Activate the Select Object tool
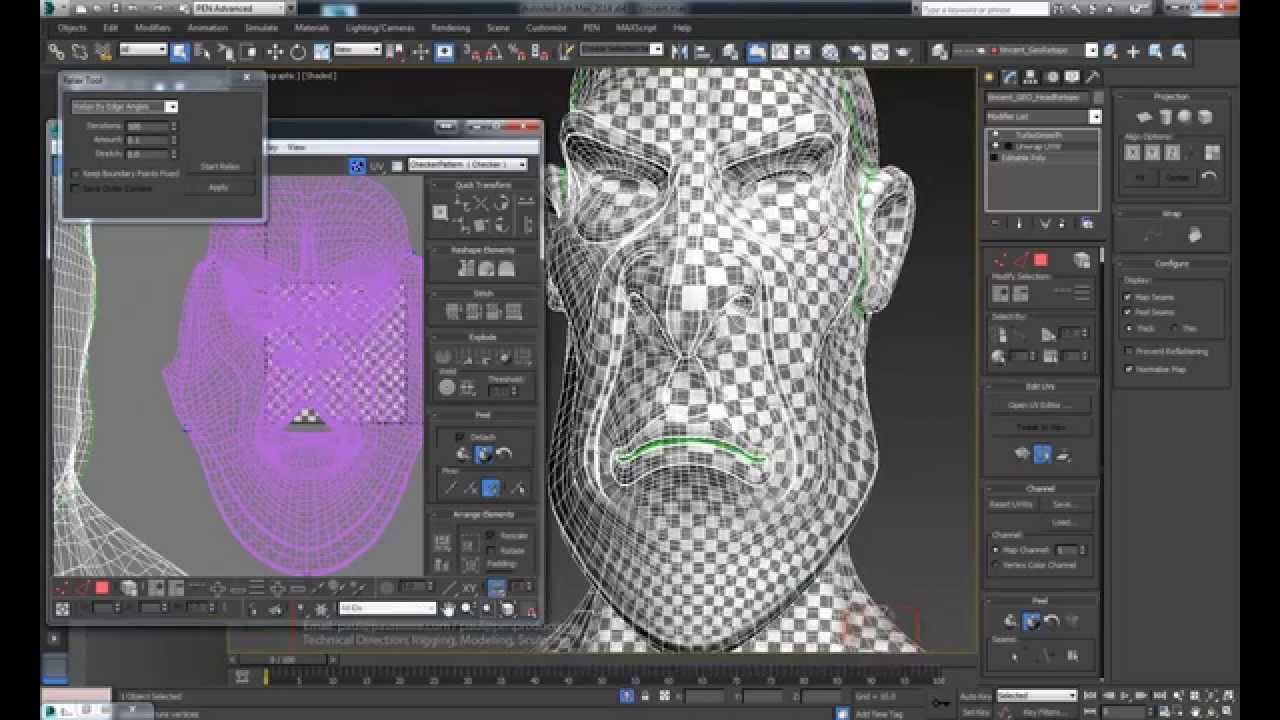 click(x=179, y=52)
